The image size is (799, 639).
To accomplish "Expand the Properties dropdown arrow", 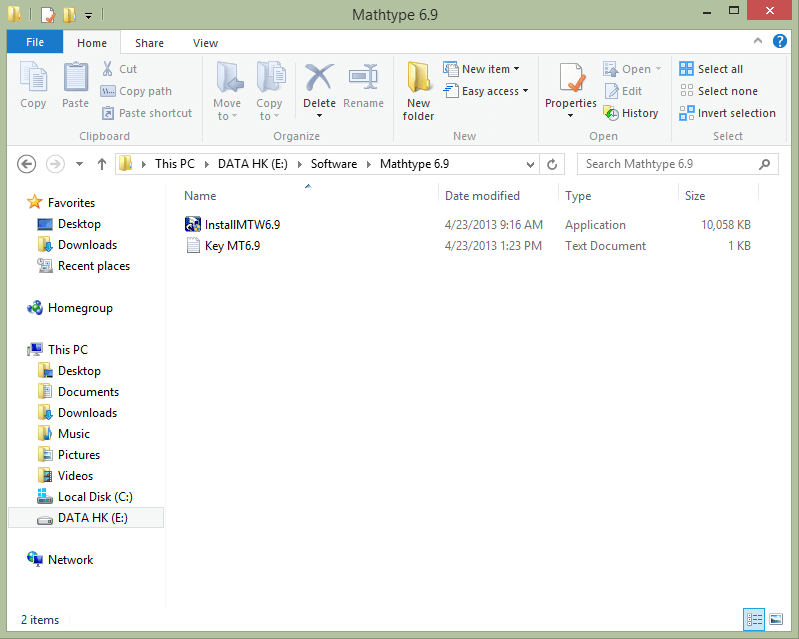I will tap(571, 116).
